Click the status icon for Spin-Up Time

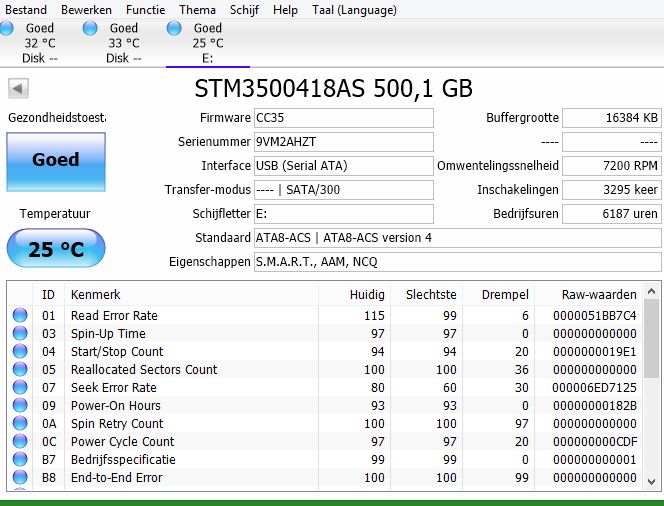click(20, 334)
